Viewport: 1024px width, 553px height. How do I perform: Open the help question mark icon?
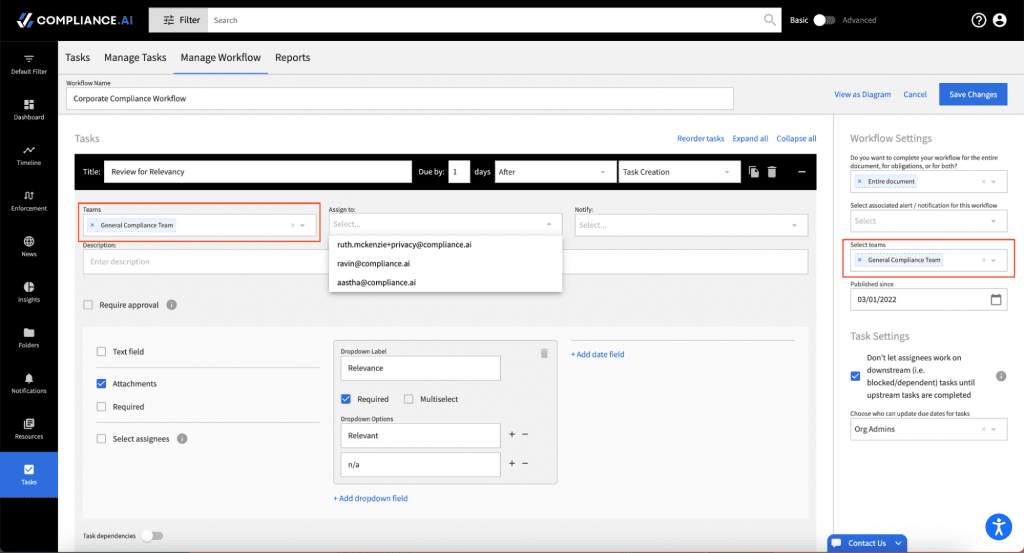point(978,20)
